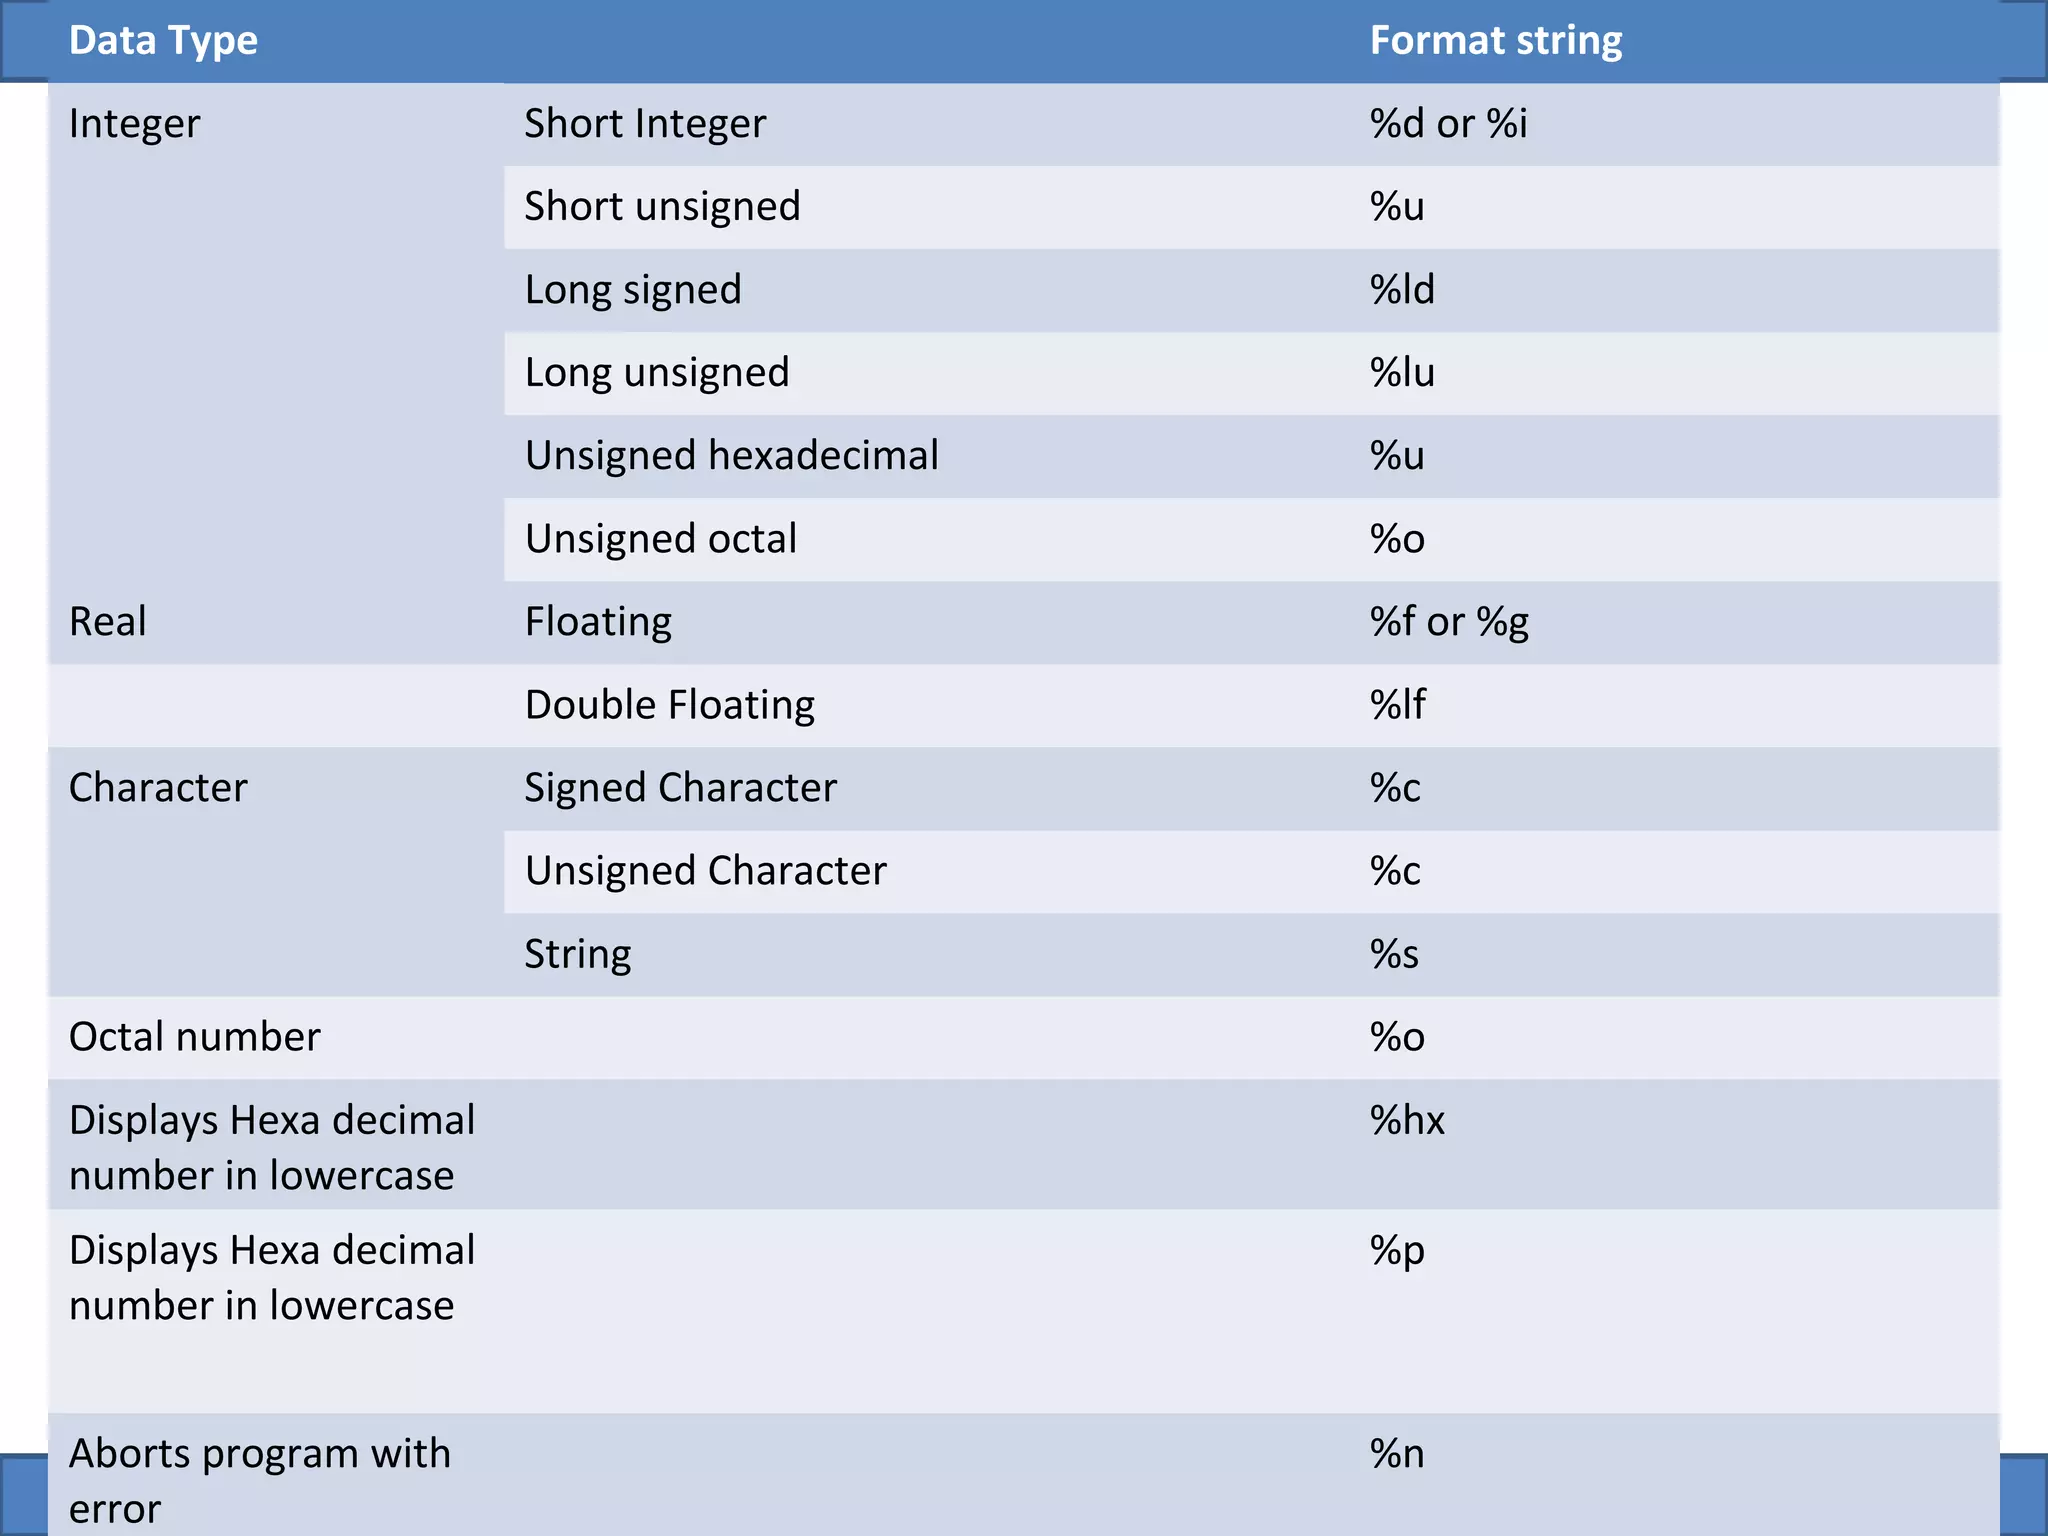Select the String cell
Image resolution: width=2048 pixels, height=1536 pixels.
click(x=578, y=954)
